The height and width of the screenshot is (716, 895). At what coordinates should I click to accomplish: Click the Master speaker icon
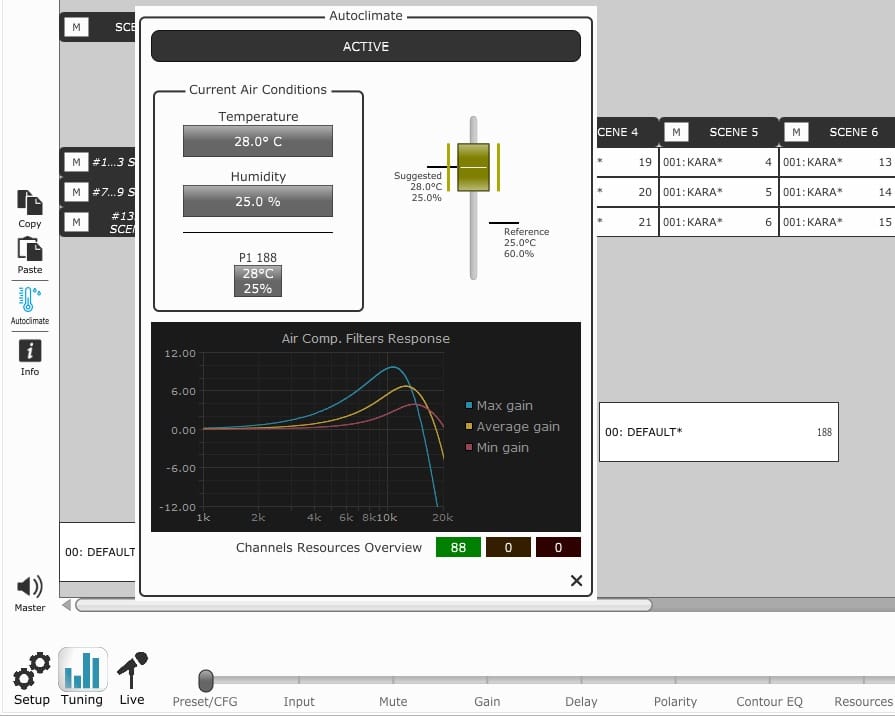30,587
